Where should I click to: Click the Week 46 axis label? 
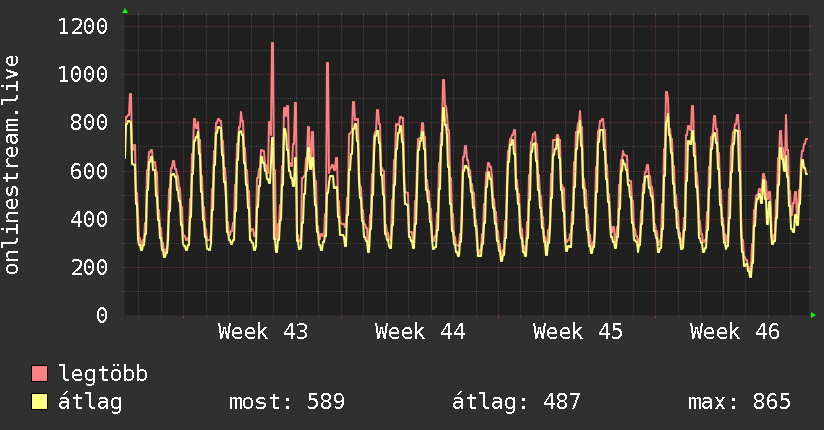coord(735,332)
